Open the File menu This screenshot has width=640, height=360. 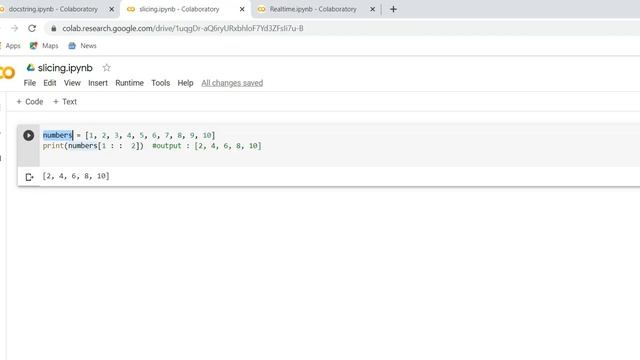click(30, 83)
